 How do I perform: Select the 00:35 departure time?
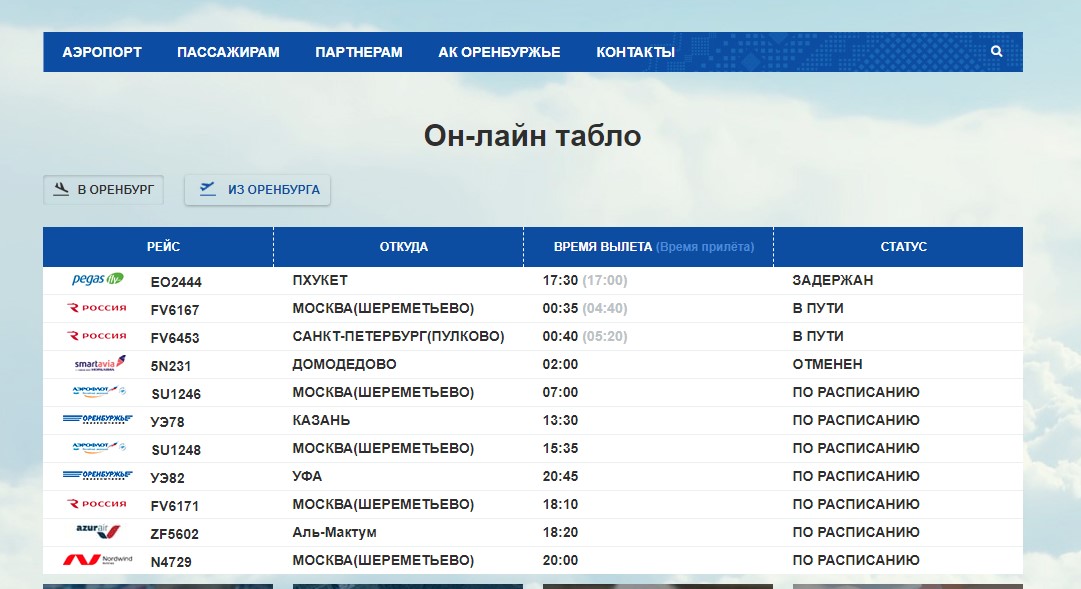[560, 308]
